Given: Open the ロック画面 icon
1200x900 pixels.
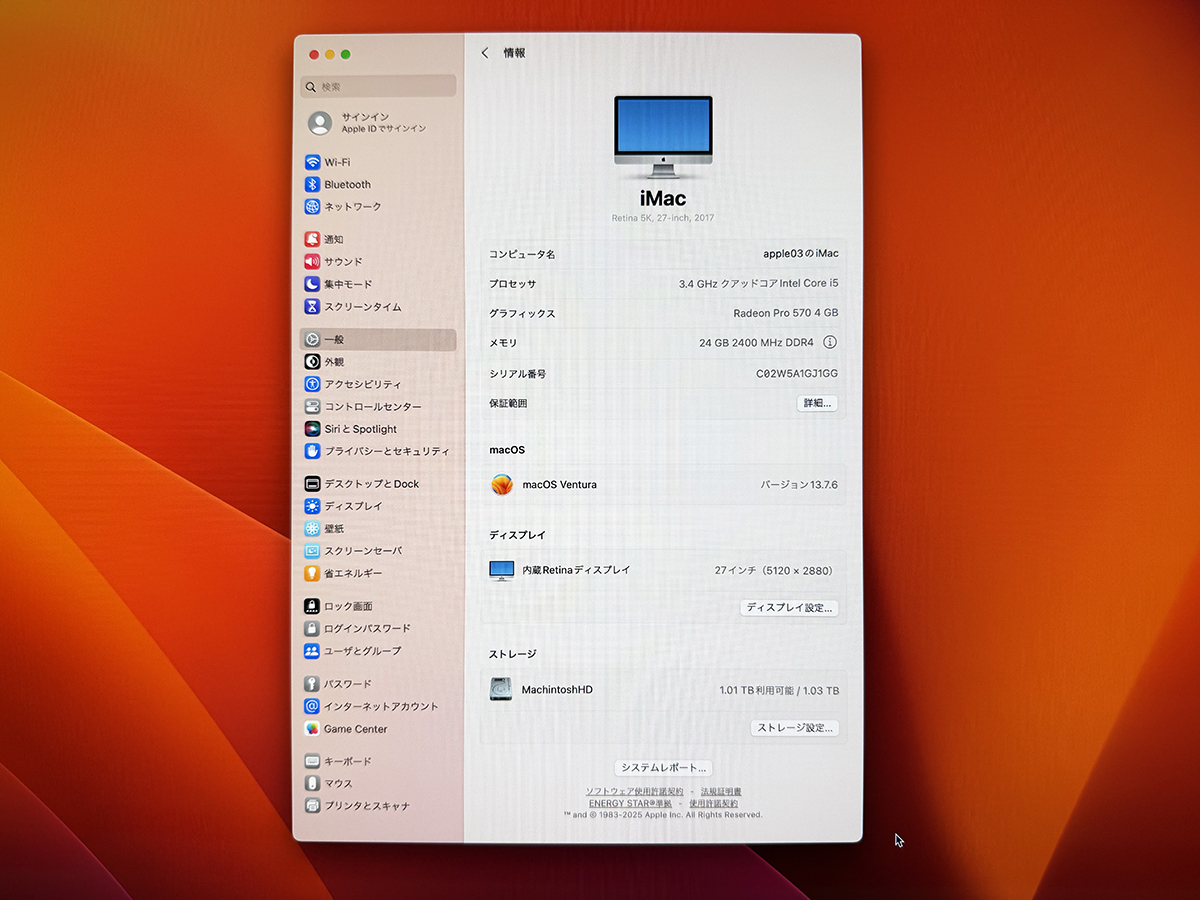Looking at the screenshot, I should pos(313,606).
